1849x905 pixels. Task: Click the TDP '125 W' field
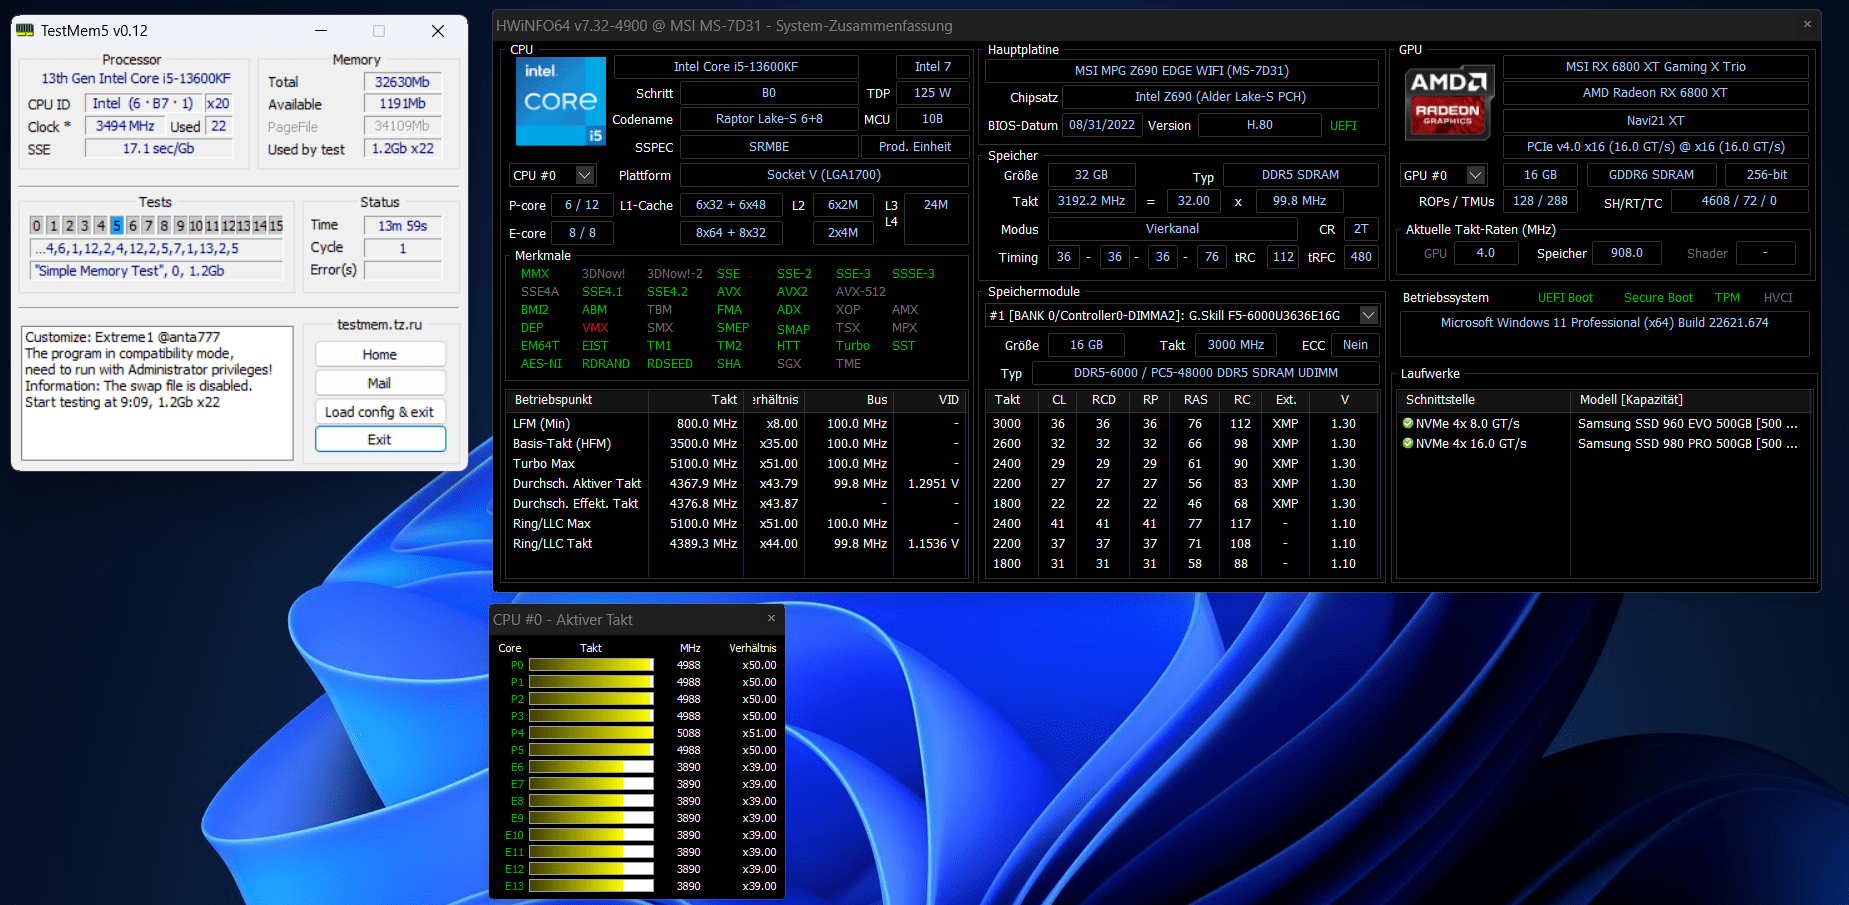tap(932, 93)
